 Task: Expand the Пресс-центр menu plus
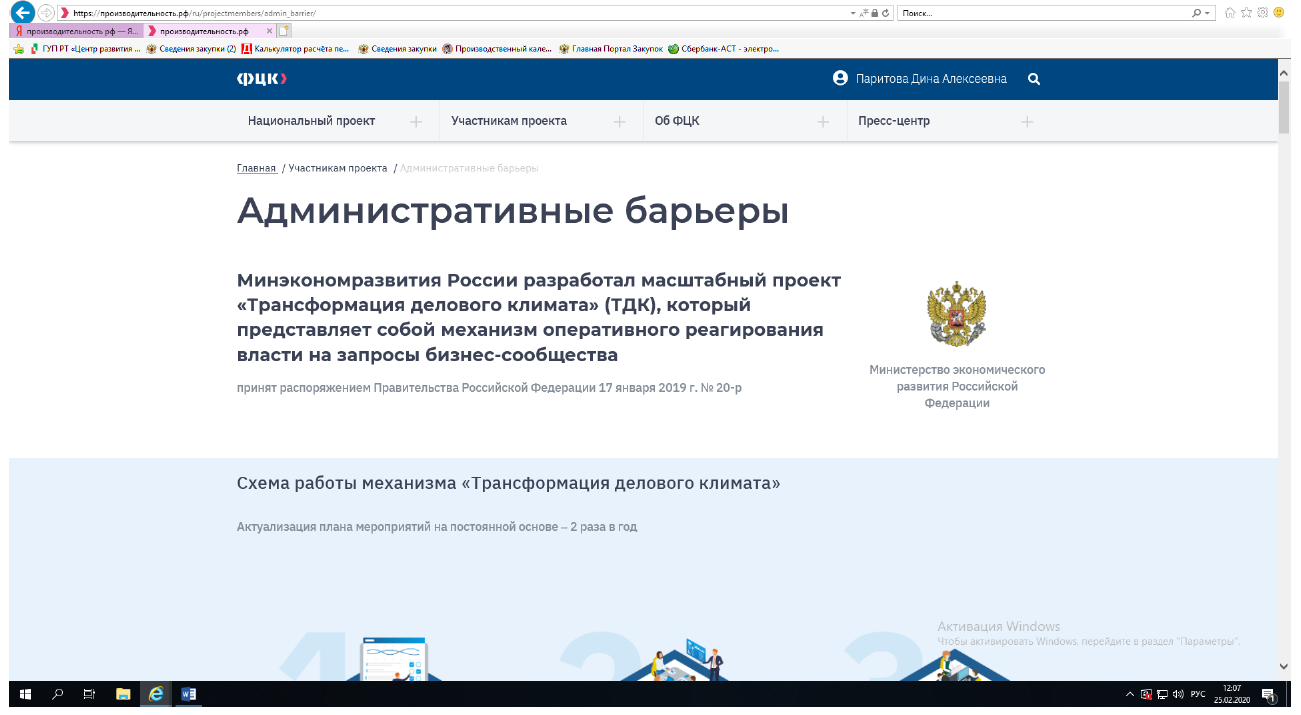click(x=1027, y=122)
